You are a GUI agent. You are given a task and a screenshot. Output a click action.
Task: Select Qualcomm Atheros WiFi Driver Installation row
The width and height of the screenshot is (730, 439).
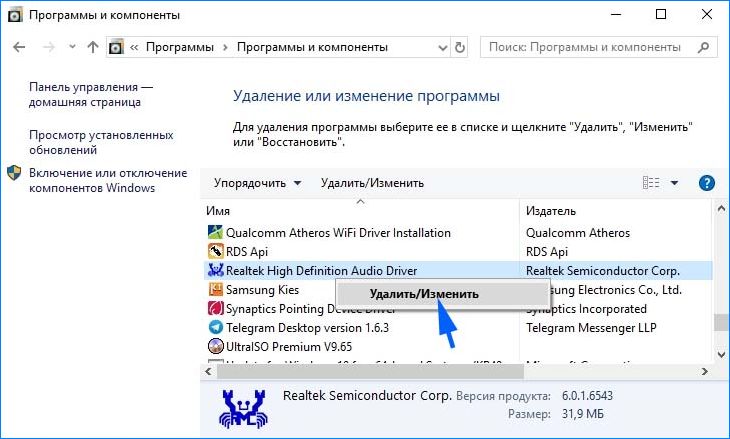coord(458,233)
